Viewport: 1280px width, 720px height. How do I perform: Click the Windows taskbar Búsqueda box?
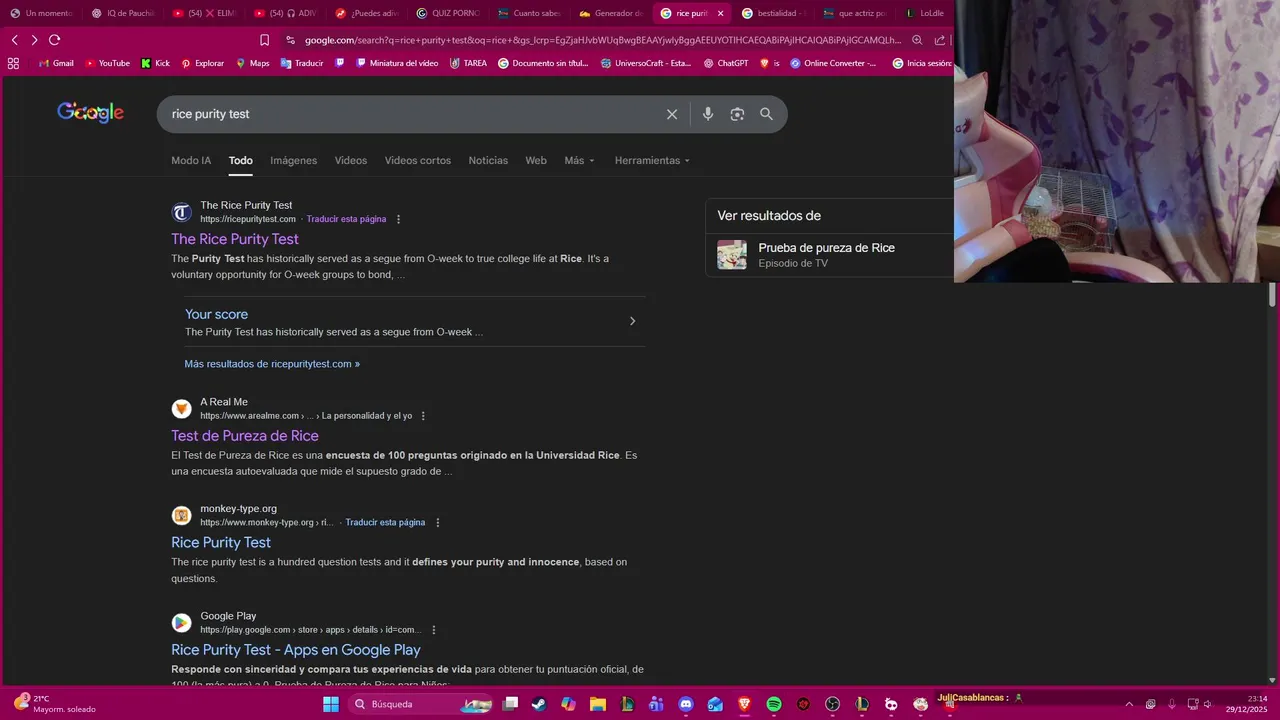pos(420,704)
